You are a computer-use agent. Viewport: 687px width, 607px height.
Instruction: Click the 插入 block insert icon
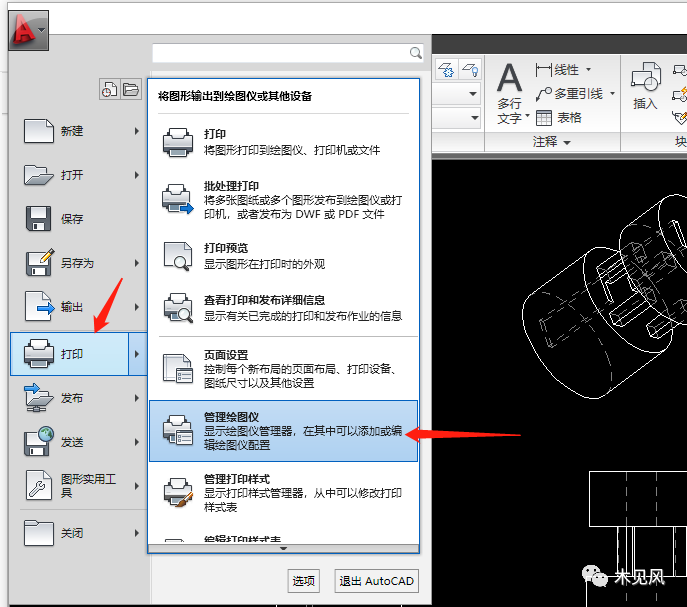645,78
